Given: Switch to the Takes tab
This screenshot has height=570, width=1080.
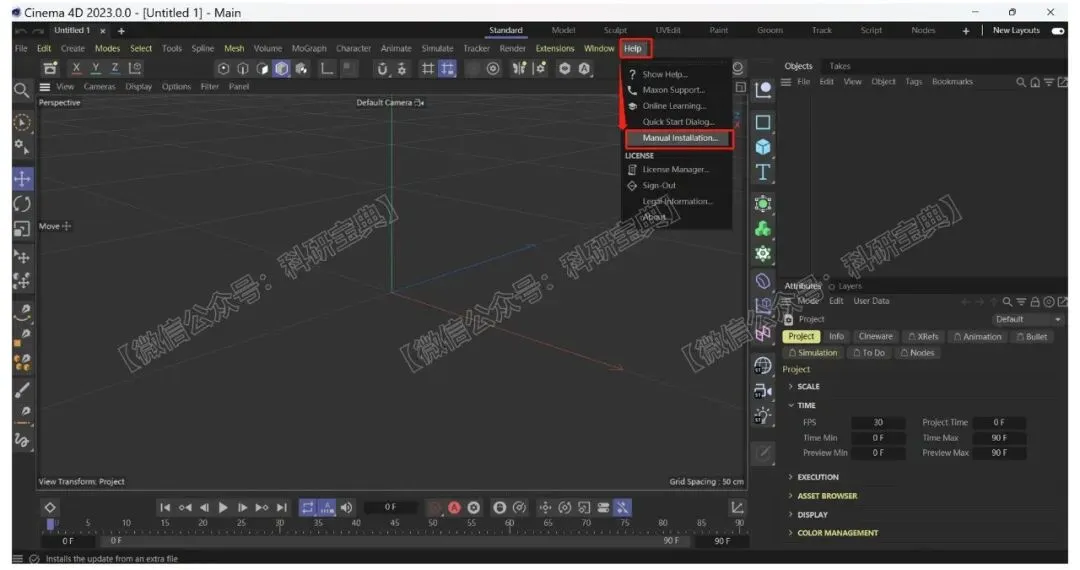Looking at the screenshot, I should click(x=840, y=66).
